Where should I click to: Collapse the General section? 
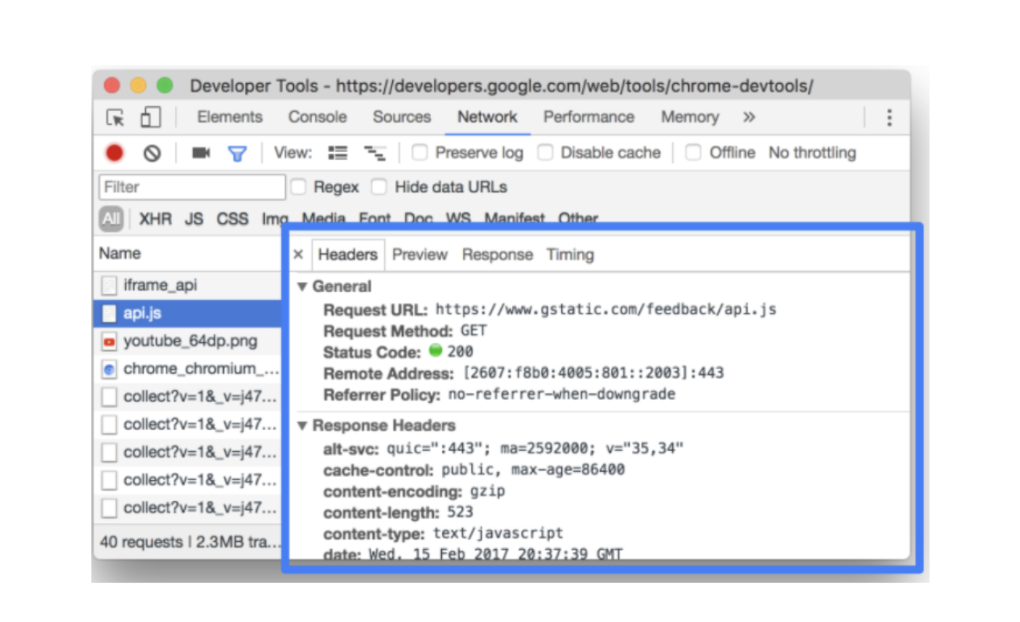point(303,287)
